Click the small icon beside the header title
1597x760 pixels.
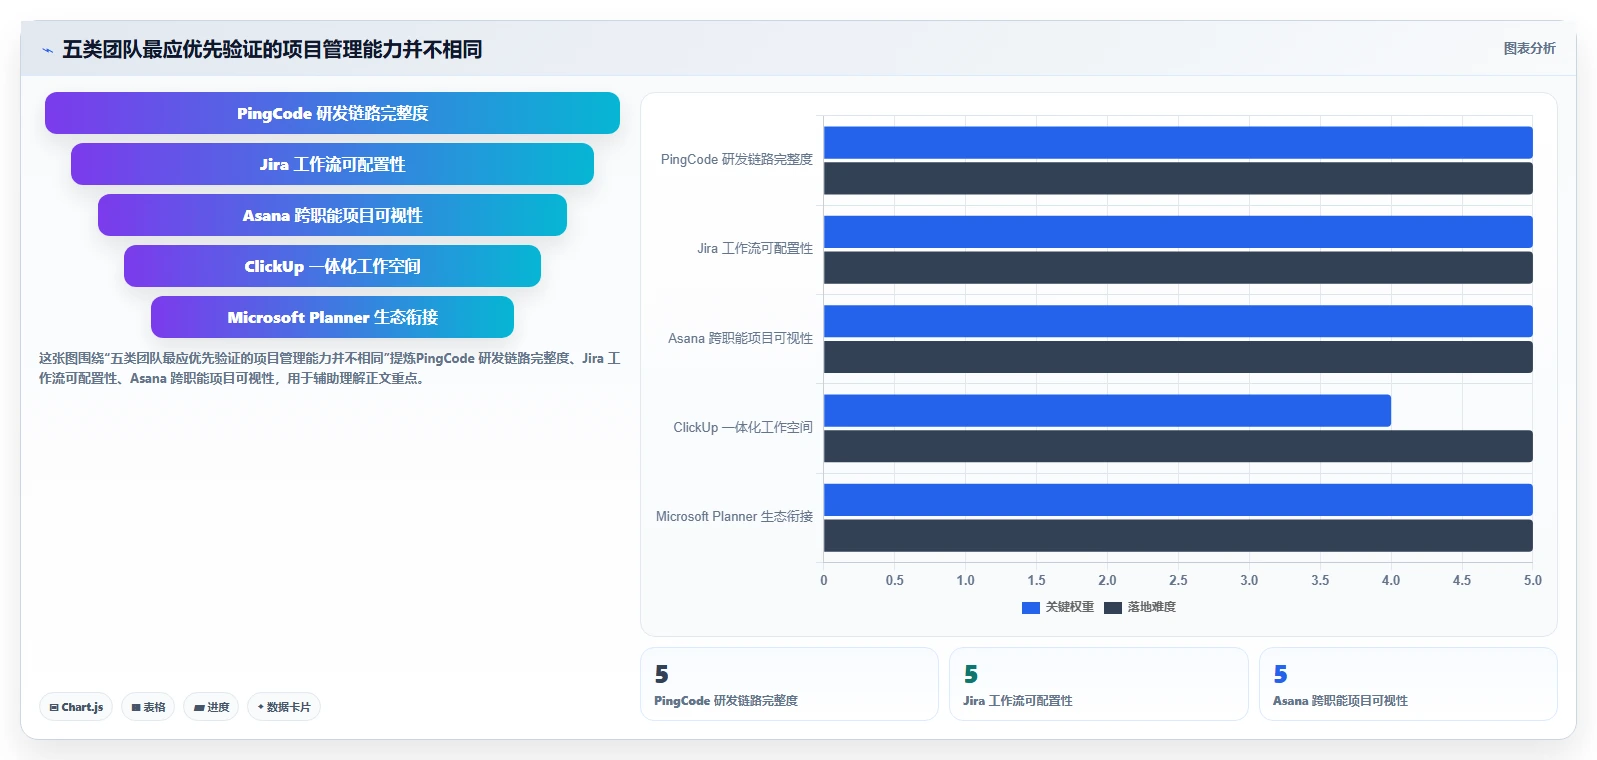click(47, 50)
